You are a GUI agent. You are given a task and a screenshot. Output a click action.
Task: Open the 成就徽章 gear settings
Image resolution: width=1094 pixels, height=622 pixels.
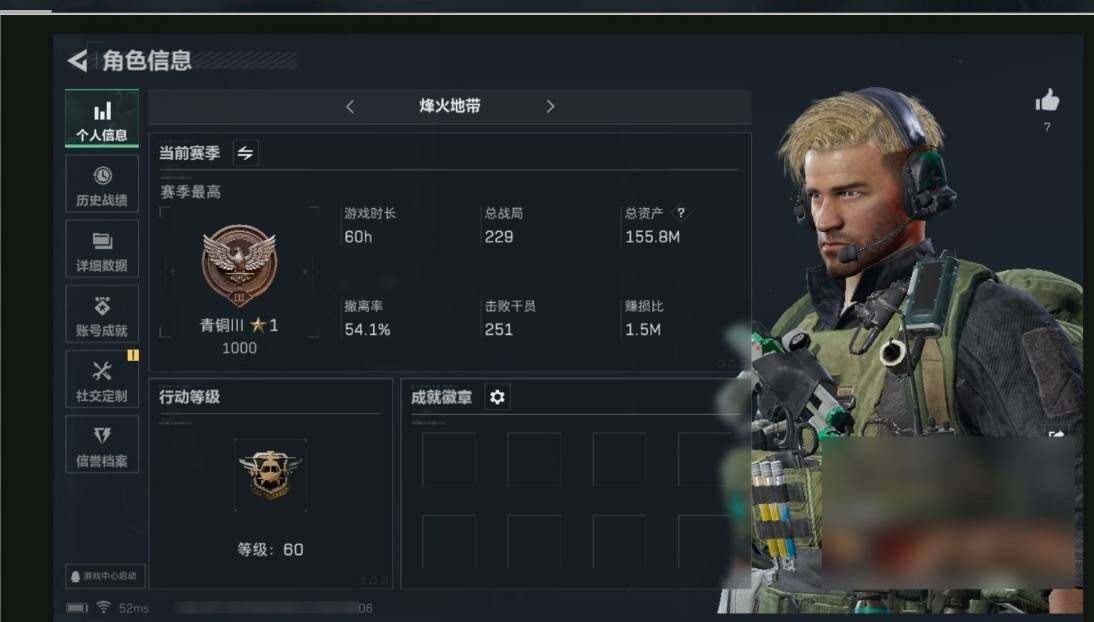pos(497,397)
